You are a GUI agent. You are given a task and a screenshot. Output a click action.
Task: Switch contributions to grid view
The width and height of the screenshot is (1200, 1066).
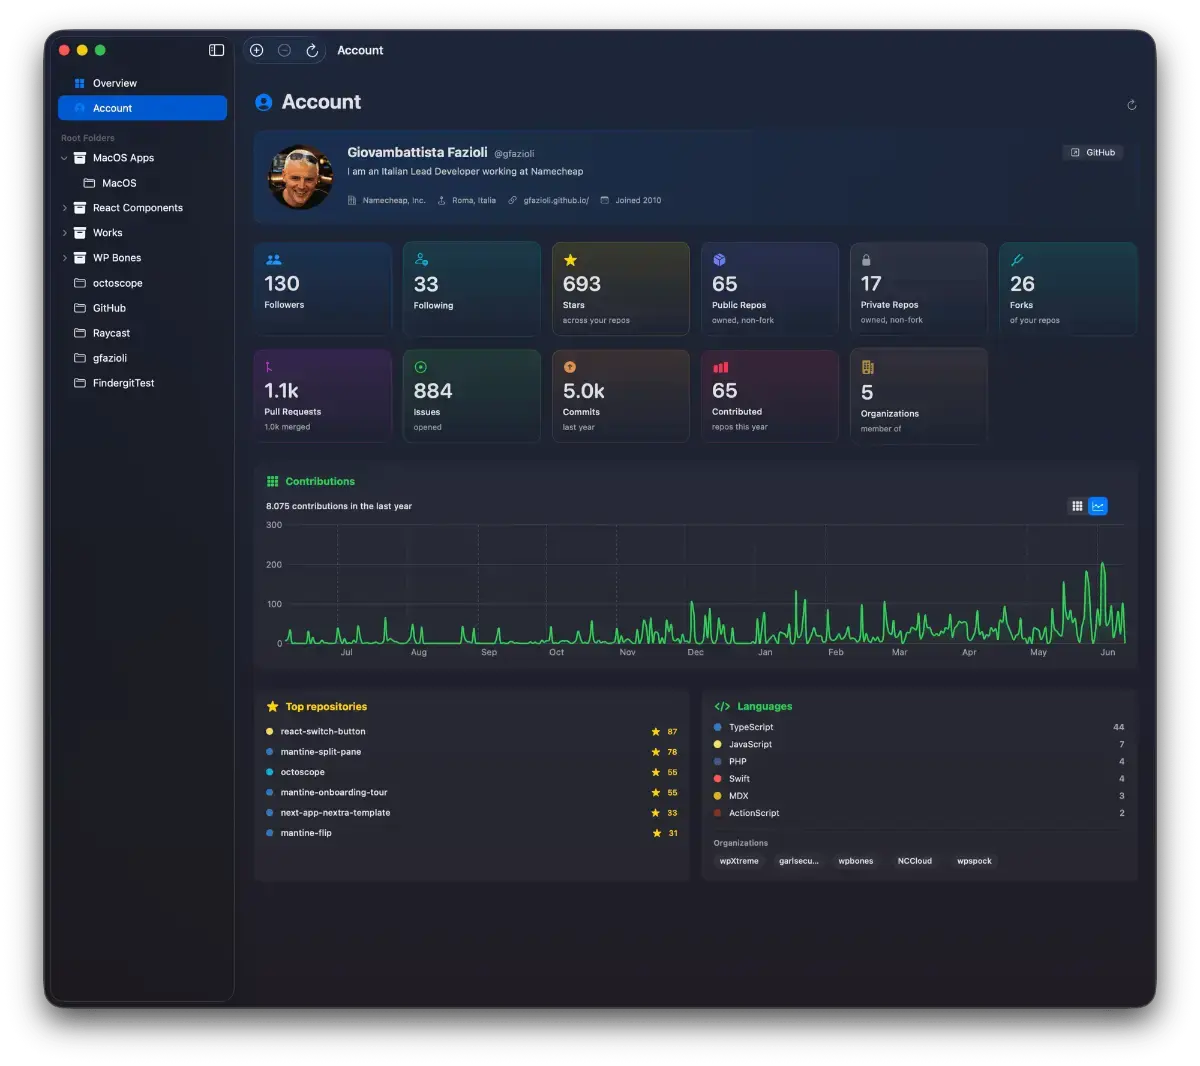1077,506
